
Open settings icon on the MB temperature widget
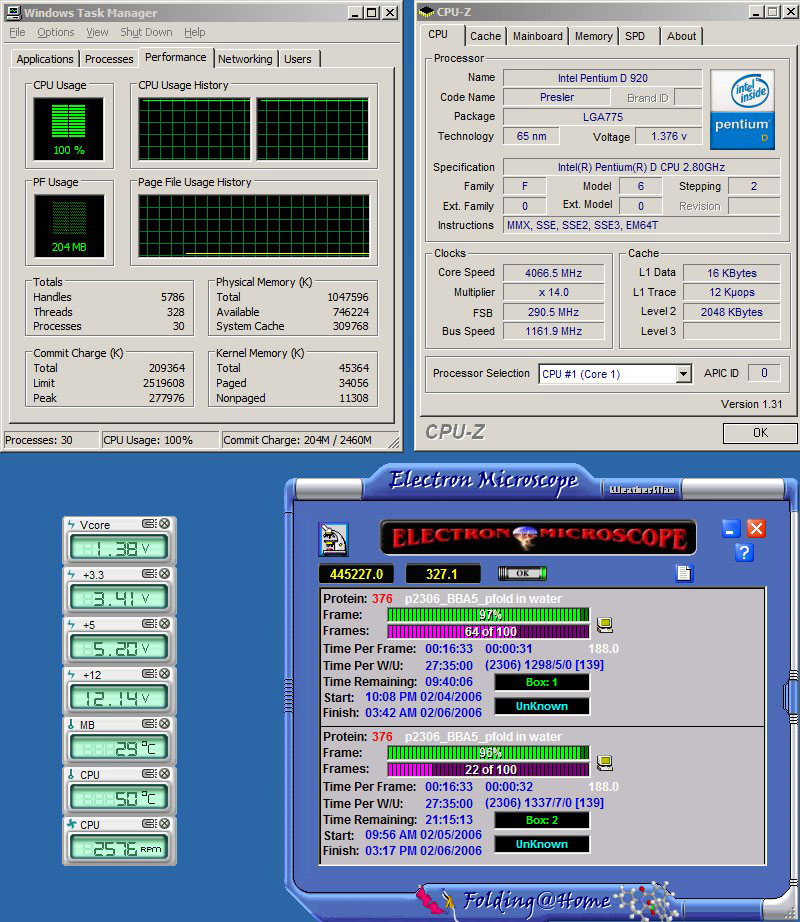click(x=149, y=723)
